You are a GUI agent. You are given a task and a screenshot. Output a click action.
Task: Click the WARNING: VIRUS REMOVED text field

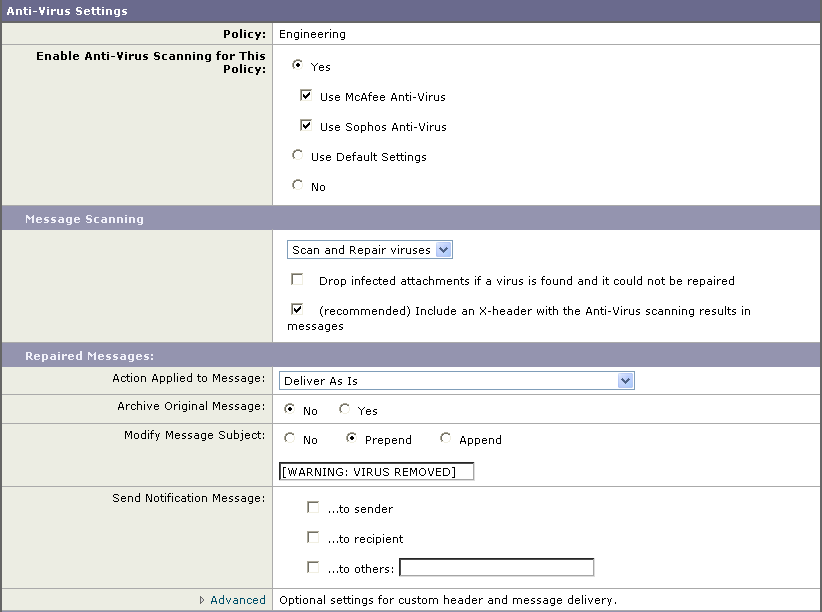376,471
